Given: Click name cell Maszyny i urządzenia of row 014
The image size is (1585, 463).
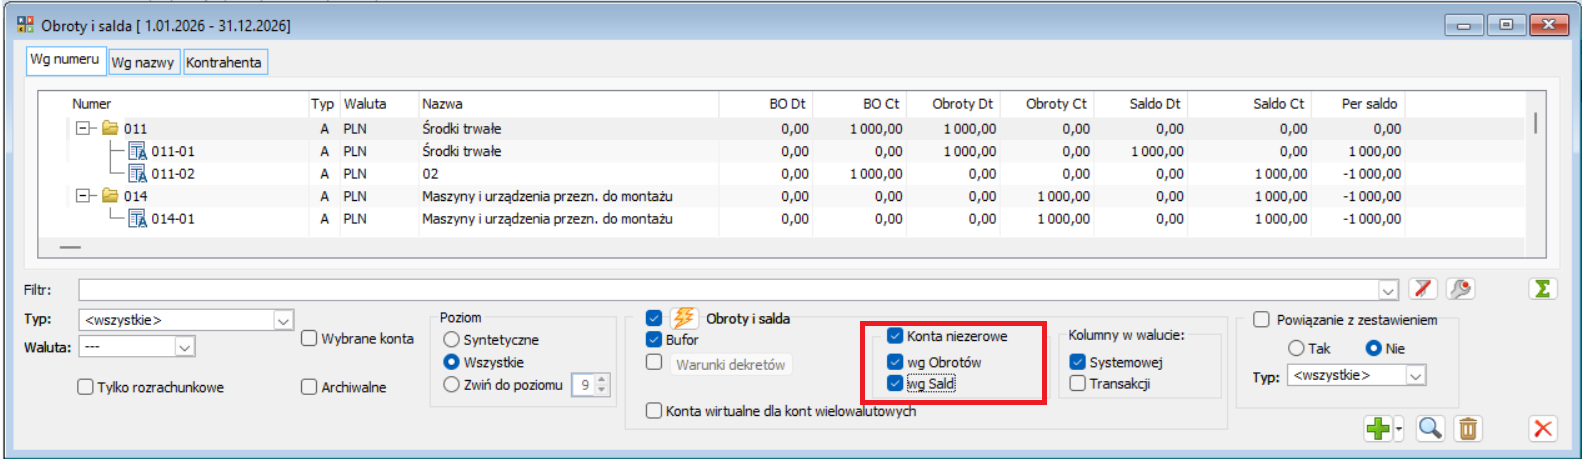Looking at the screenshot, I should pos(547,196).
